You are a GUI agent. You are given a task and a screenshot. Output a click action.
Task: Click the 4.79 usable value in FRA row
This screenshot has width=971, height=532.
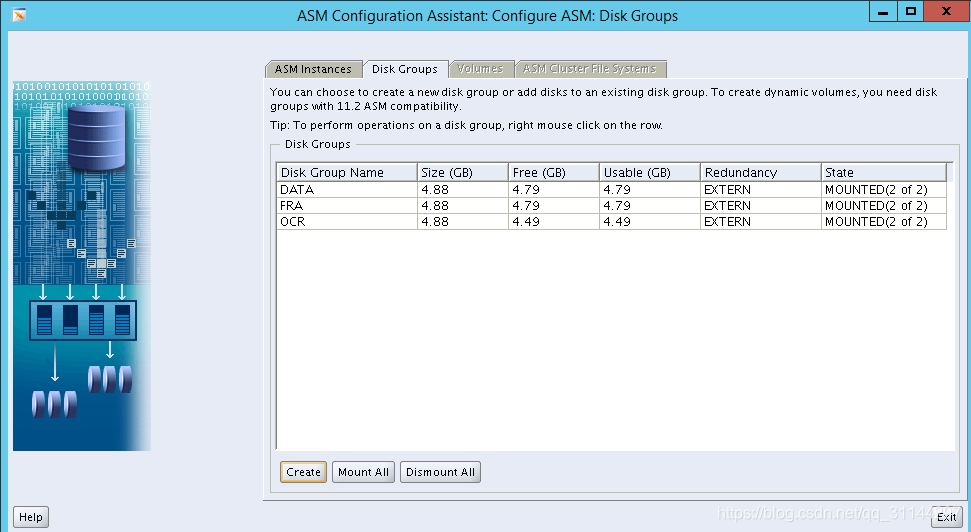pos(650,206)
